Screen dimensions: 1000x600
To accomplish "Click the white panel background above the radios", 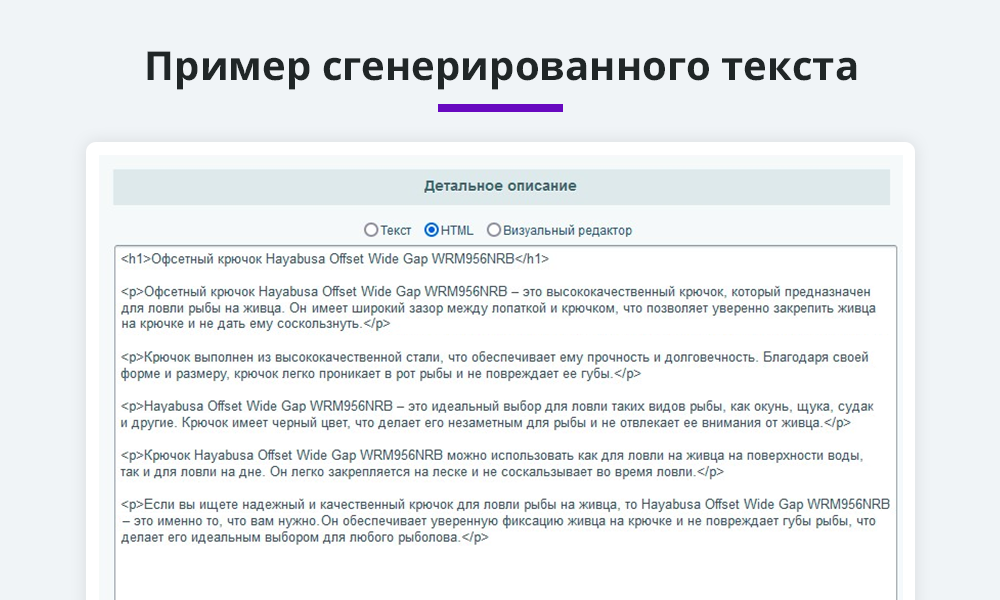I will click(x=500, y=210).
